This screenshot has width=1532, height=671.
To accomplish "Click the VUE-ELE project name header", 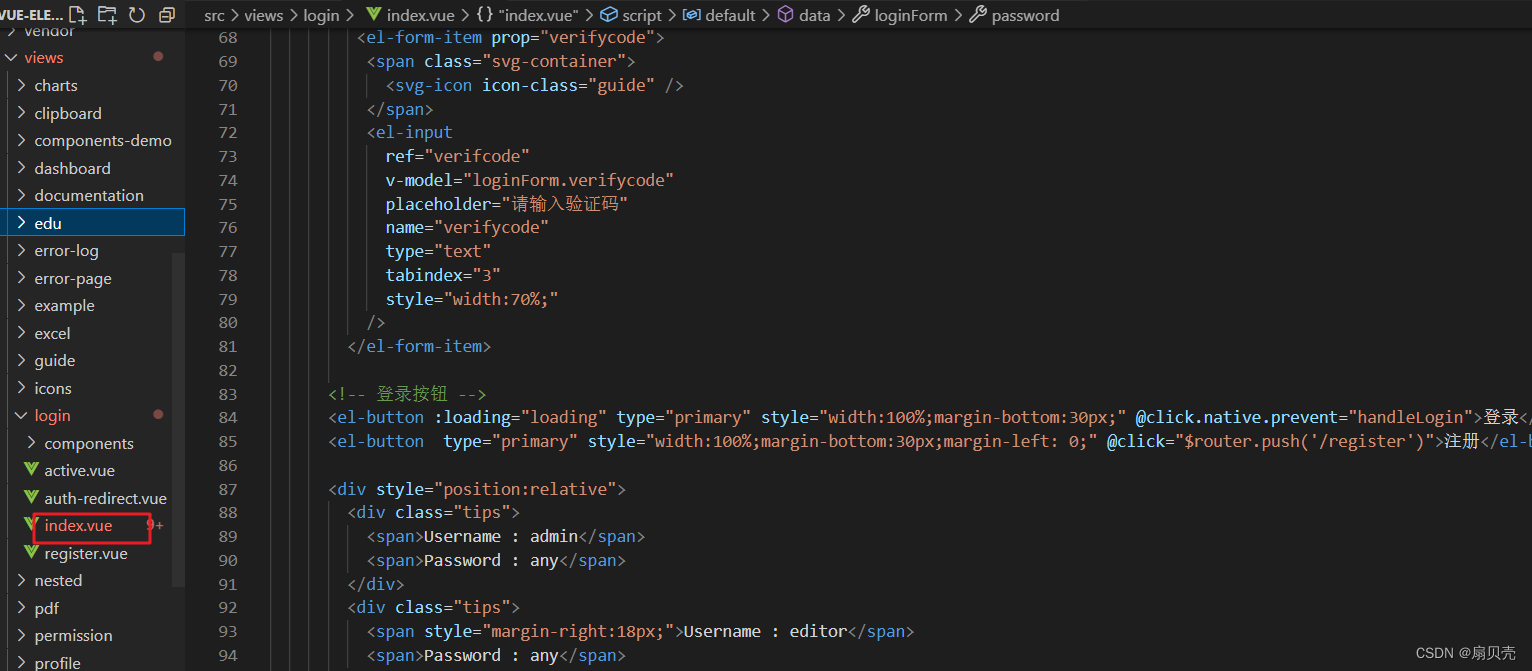I will (x=32, y=15).
